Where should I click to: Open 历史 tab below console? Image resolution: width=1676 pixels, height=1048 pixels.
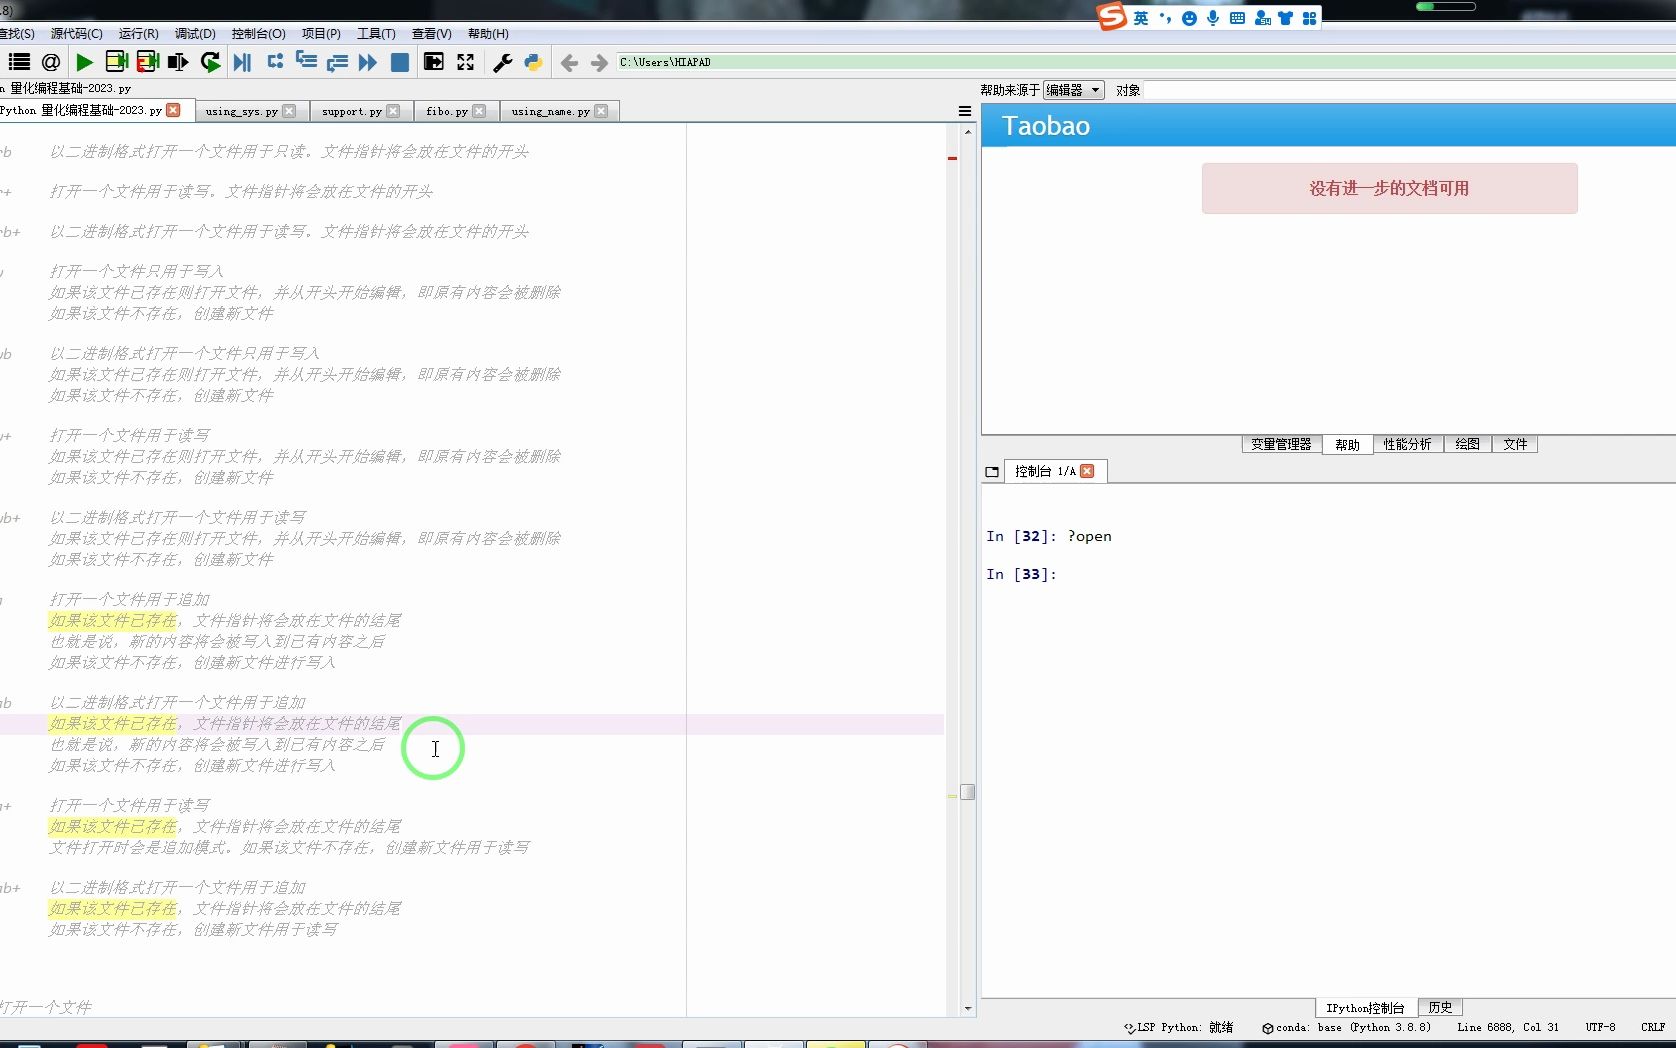(1440, 1007)
